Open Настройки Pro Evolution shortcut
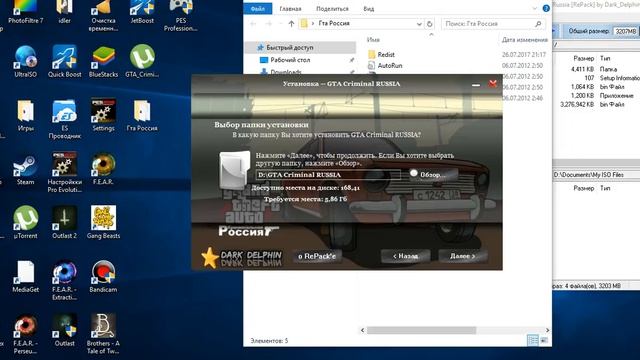 tap(64, 172)
